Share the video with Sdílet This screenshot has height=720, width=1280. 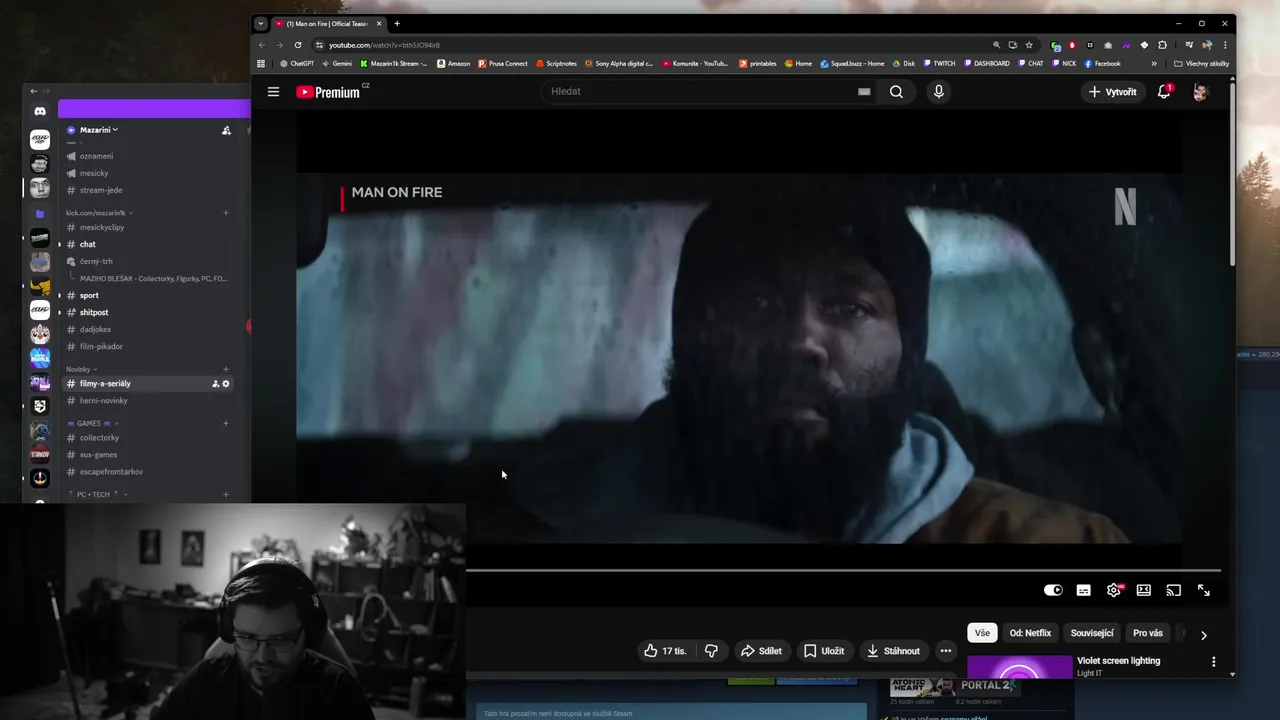pos(761,651)
